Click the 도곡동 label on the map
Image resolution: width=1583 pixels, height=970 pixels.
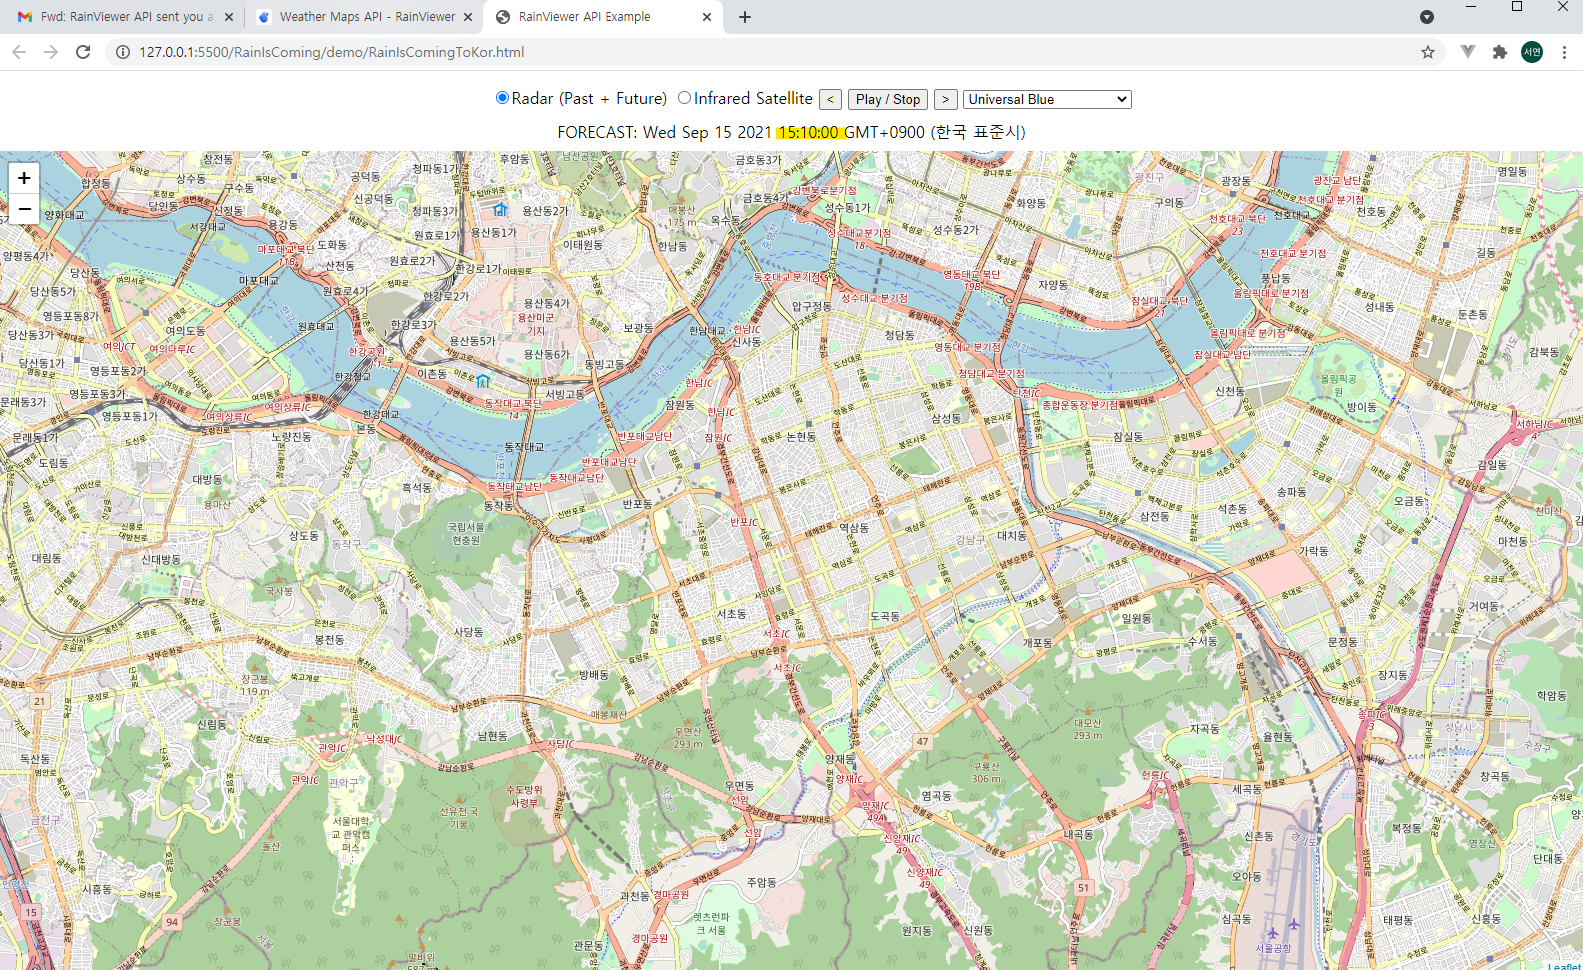[885, 616]
